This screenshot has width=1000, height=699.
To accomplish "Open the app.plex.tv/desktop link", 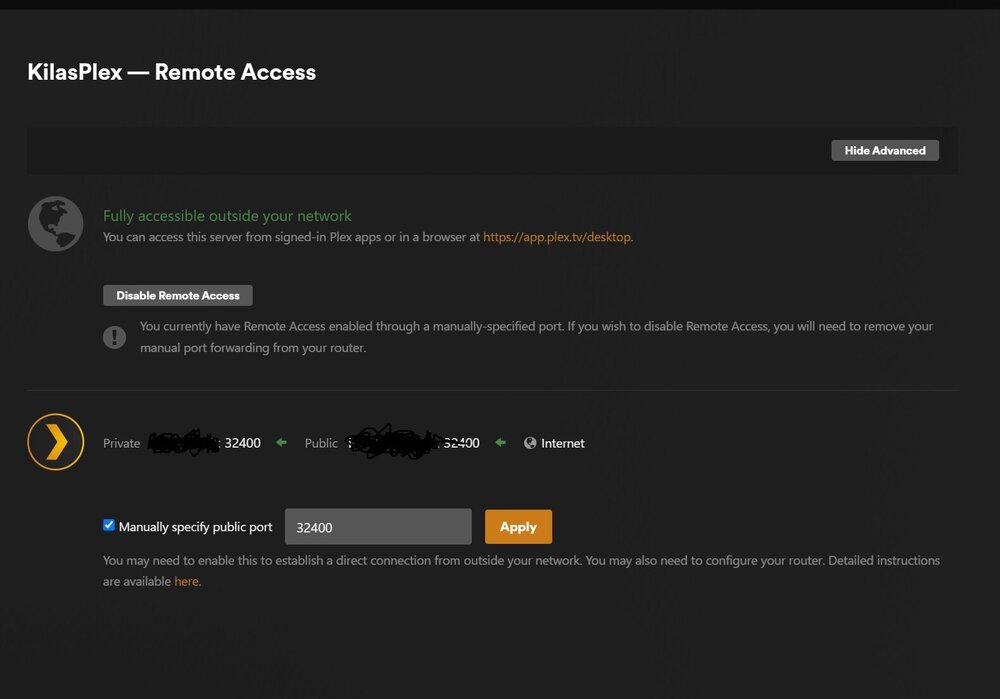I will point(557,237).
